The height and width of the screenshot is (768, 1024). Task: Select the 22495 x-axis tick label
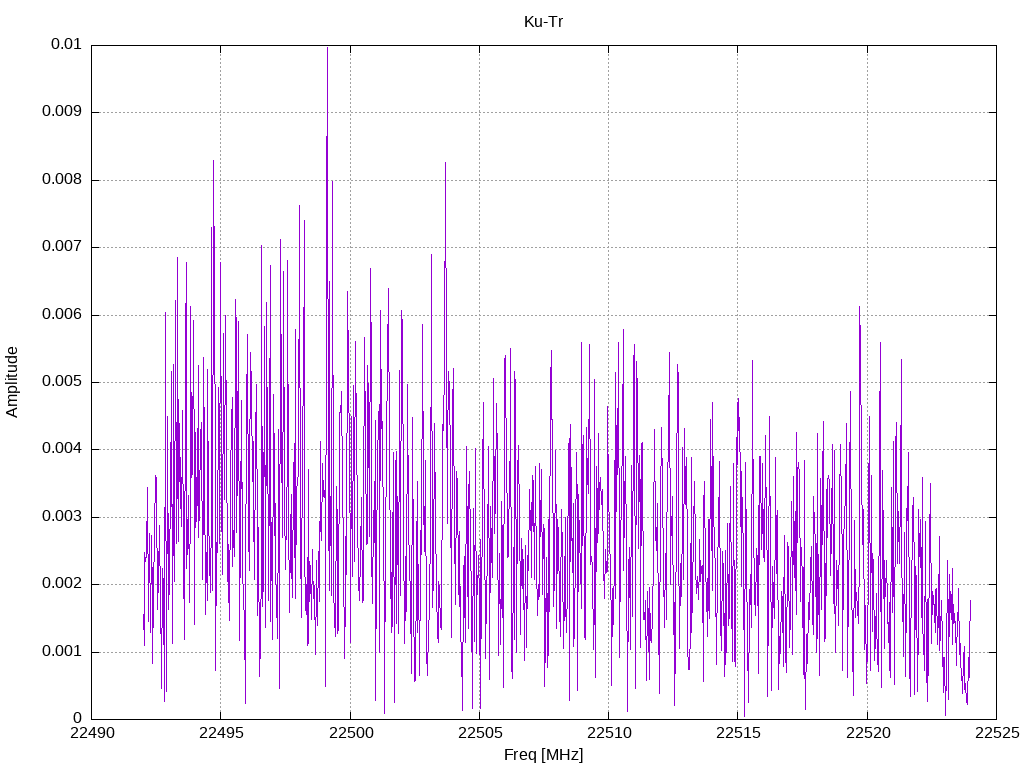[221, 733]
